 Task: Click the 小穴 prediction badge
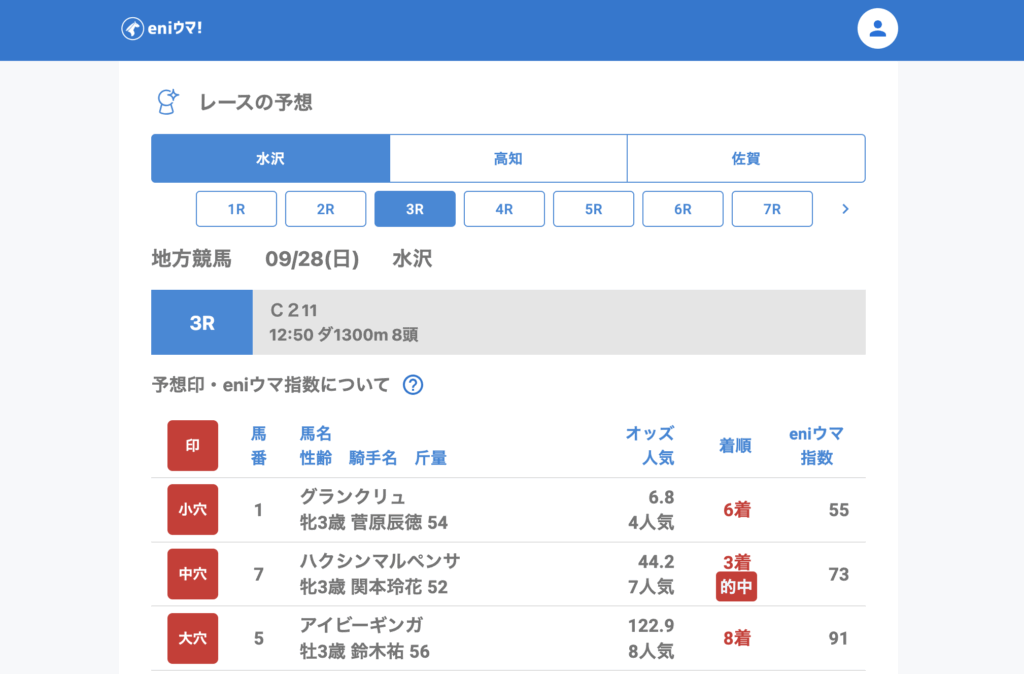click(192, 510)
